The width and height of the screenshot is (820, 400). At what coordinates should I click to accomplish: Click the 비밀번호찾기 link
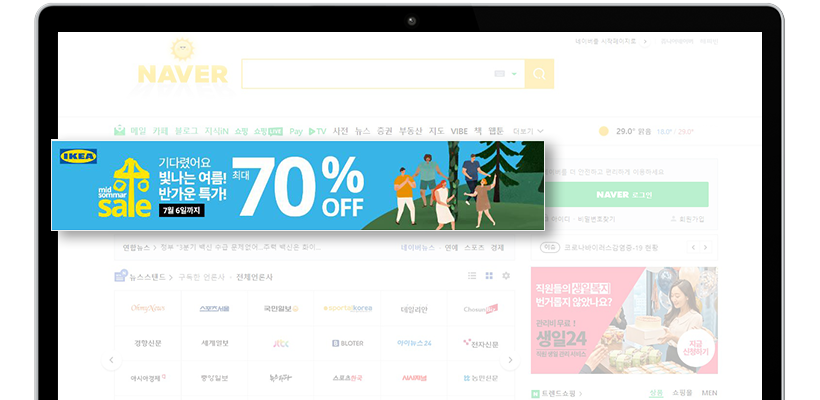point(596,220)
